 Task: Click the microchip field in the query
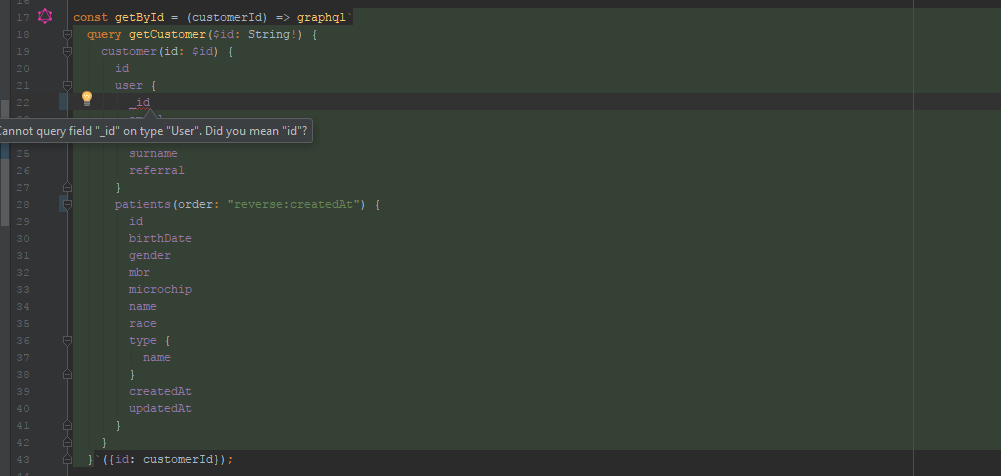(160, 289)
